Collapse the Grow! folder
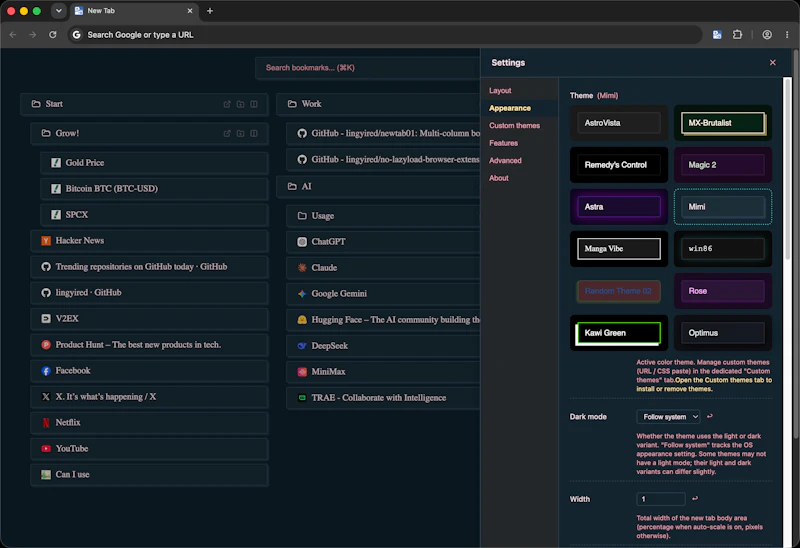The image size is (800, 548). (x=46, y=134)
